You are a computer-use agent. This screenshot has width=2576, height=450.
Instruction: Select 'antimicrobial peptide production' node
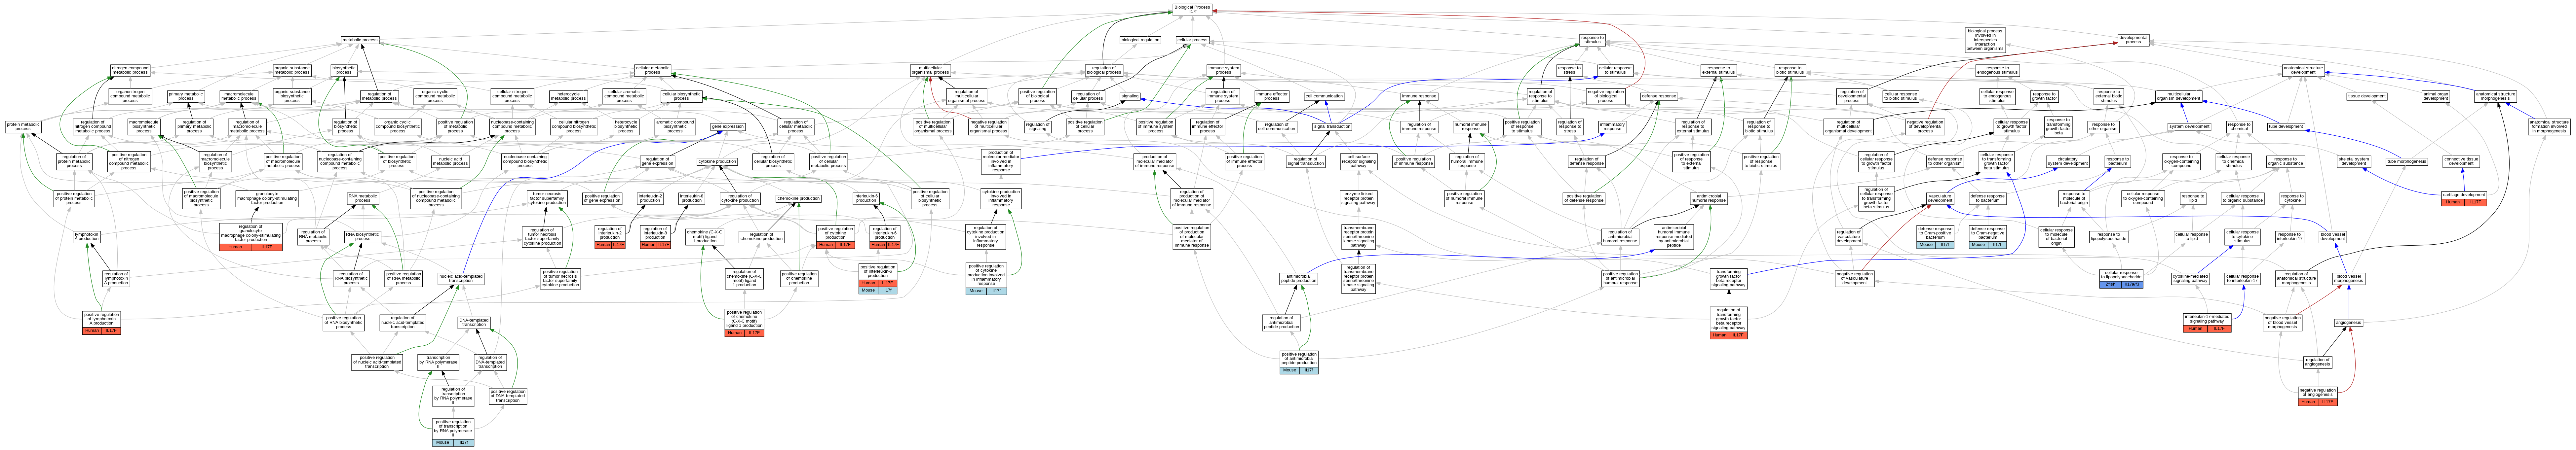[1299, 279]
